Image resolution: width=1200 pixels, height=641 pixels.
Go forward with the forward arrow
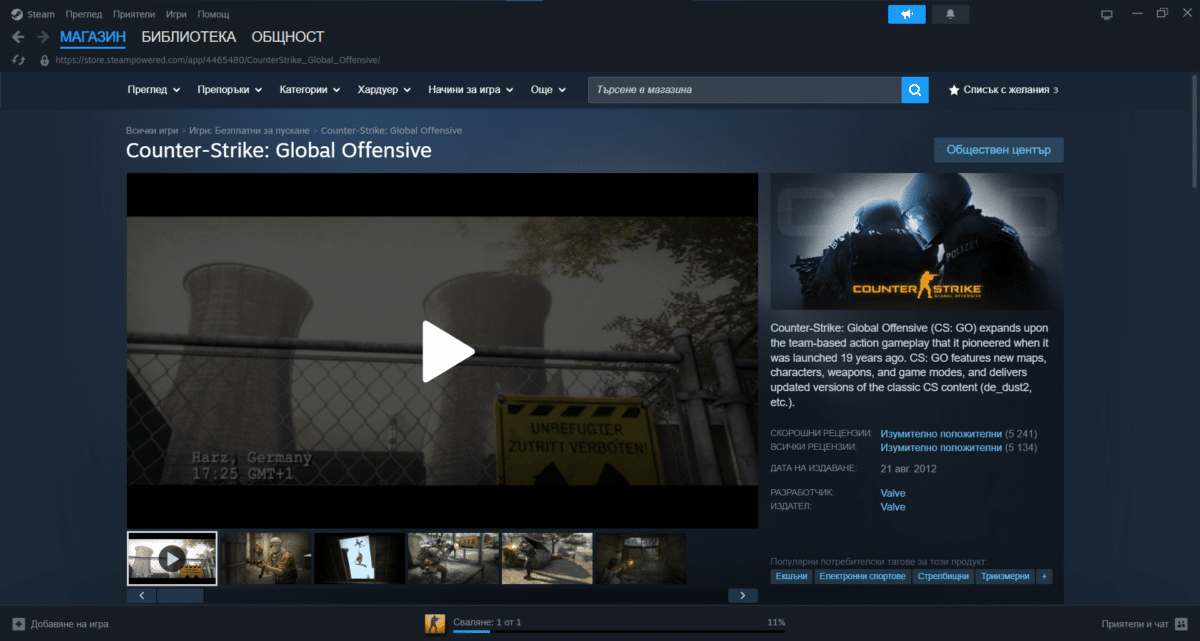coord(43,37)
